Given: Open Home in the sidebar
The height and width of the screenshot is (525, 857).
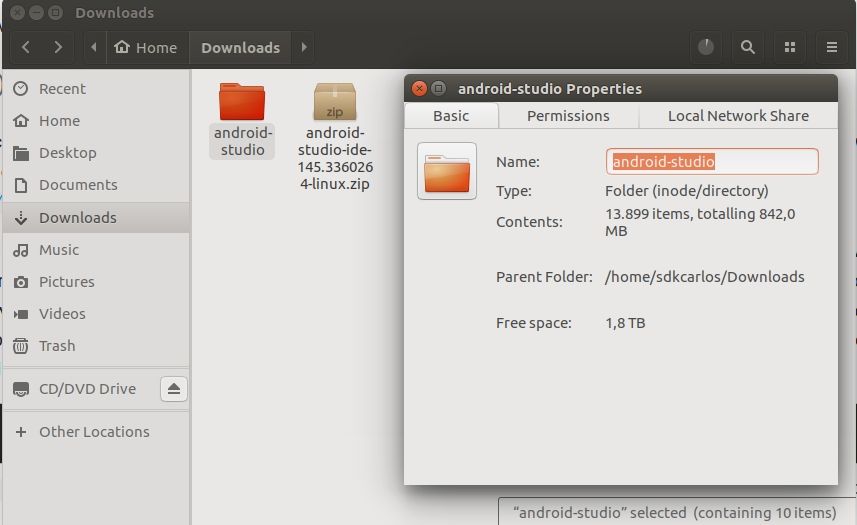Looking at the screenshot, I should [x=96, y=121].
